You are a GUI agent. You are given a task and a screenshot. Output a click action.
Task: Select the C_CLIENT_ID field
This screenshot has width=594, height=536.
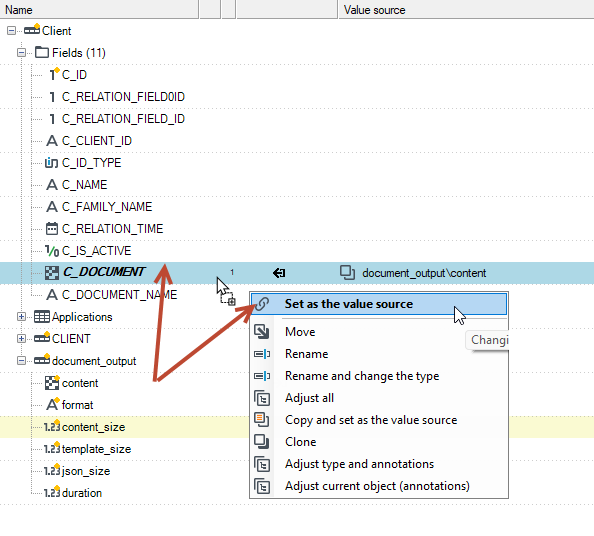pos(97,141)
